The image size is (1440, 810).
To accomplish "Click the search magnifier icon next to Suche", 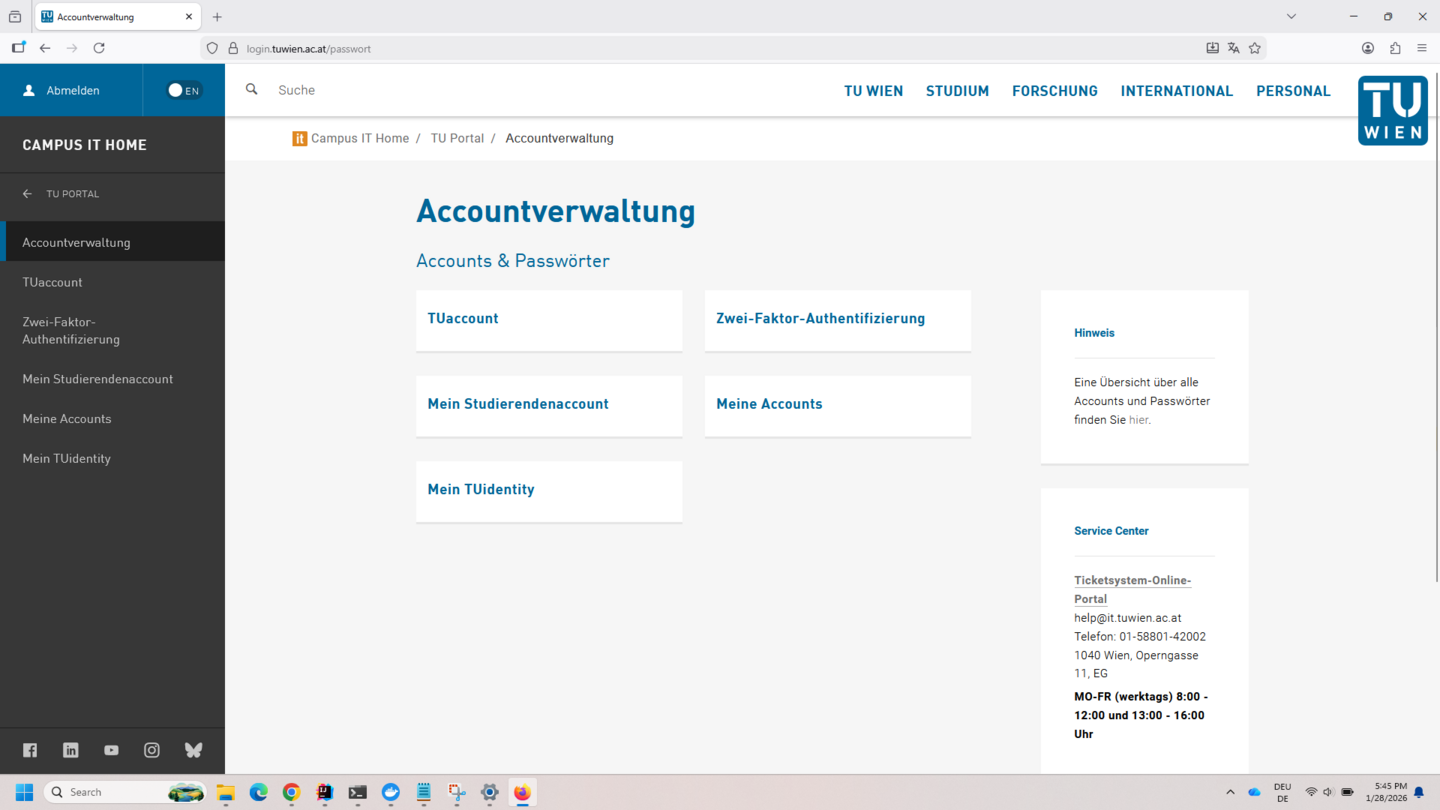I will point(251,89).
